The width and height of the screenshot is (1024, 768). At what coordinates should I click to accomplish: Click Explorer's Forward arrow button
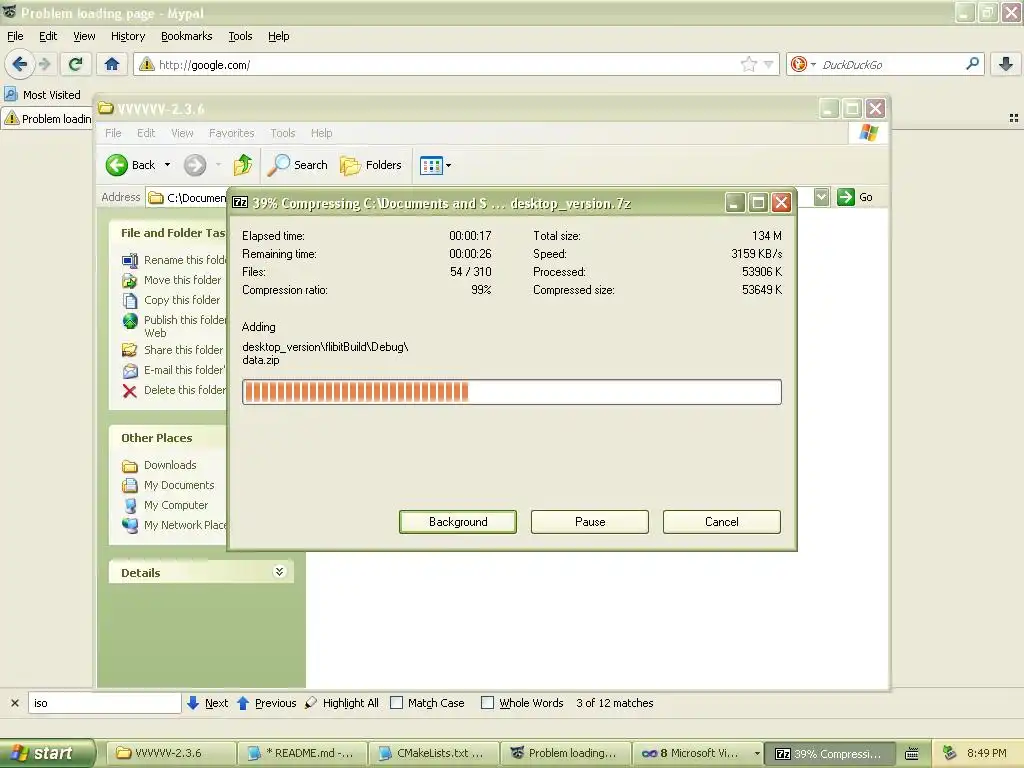(x=195, y=165)
